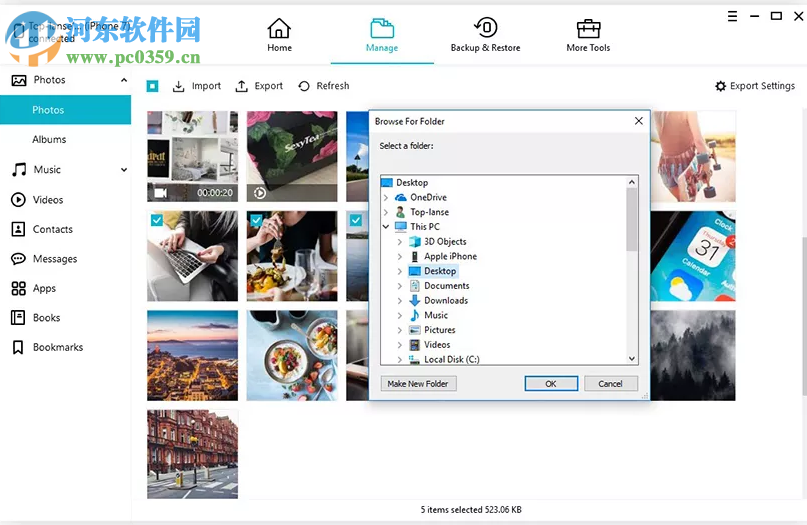The width and height of the screenshot is (807, 525).
Task: Expand the Top-lanse user node
Action: (x=385, y=212)
